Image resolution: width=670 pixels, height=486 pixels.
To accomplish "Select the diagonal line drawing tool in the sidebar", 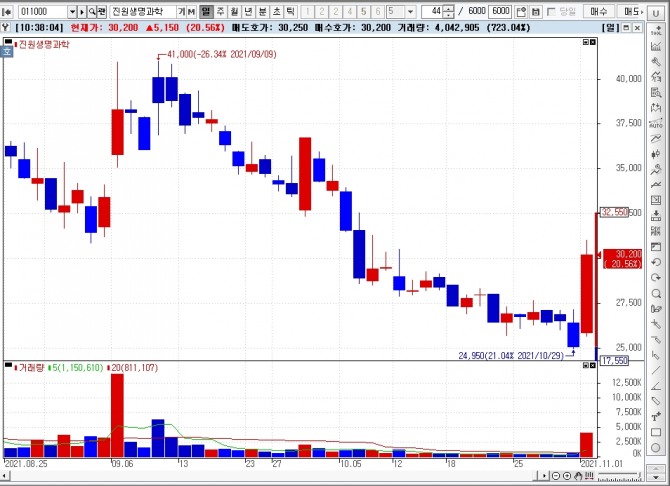I will (656, 371).
